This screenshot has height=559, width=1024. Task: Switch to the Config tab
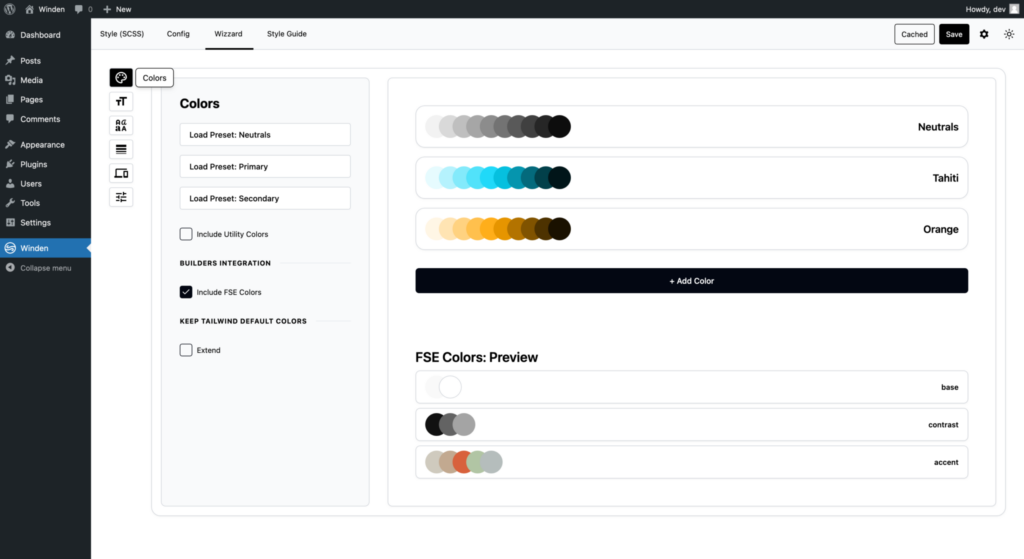point(178,34)
